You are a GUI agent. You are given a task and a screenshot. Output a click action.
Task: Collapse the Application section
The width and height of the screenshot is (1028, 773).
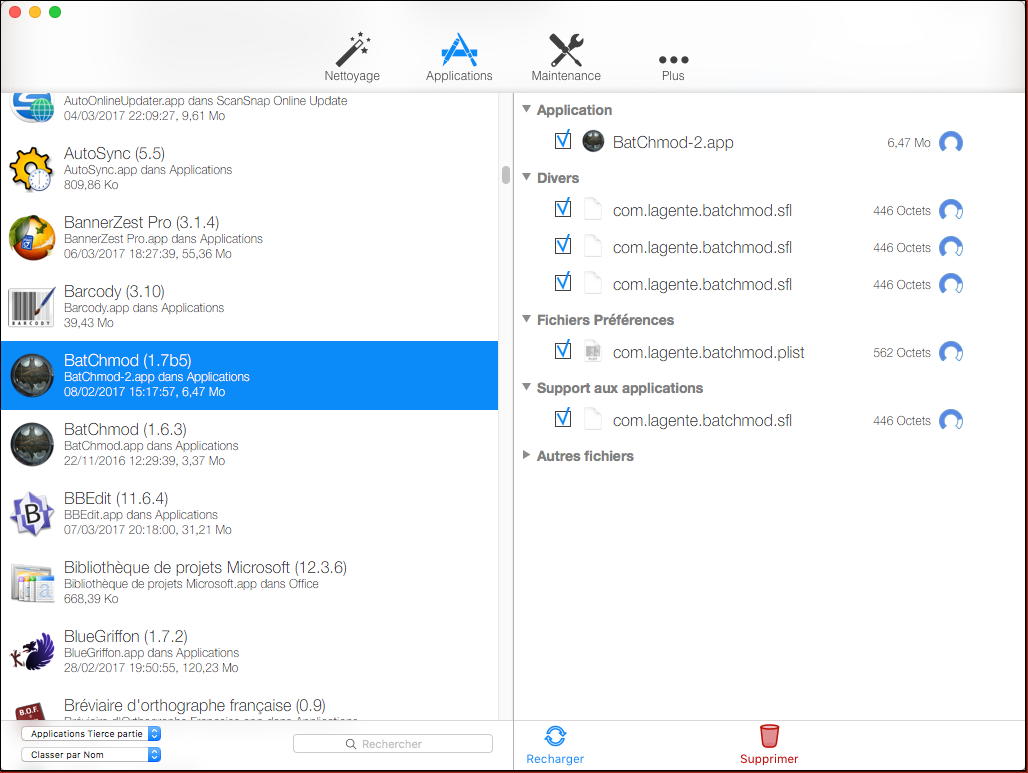pyautogui.click(x=526, y=109)
